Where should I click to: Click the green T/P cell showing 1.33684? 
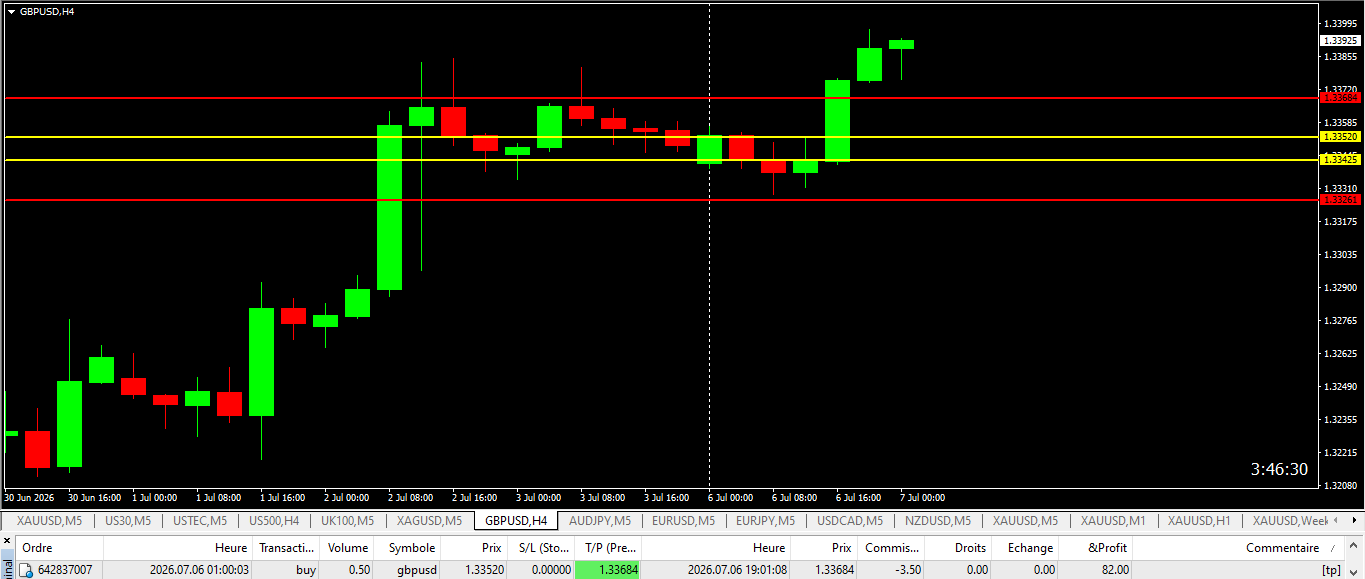[608, 570]
